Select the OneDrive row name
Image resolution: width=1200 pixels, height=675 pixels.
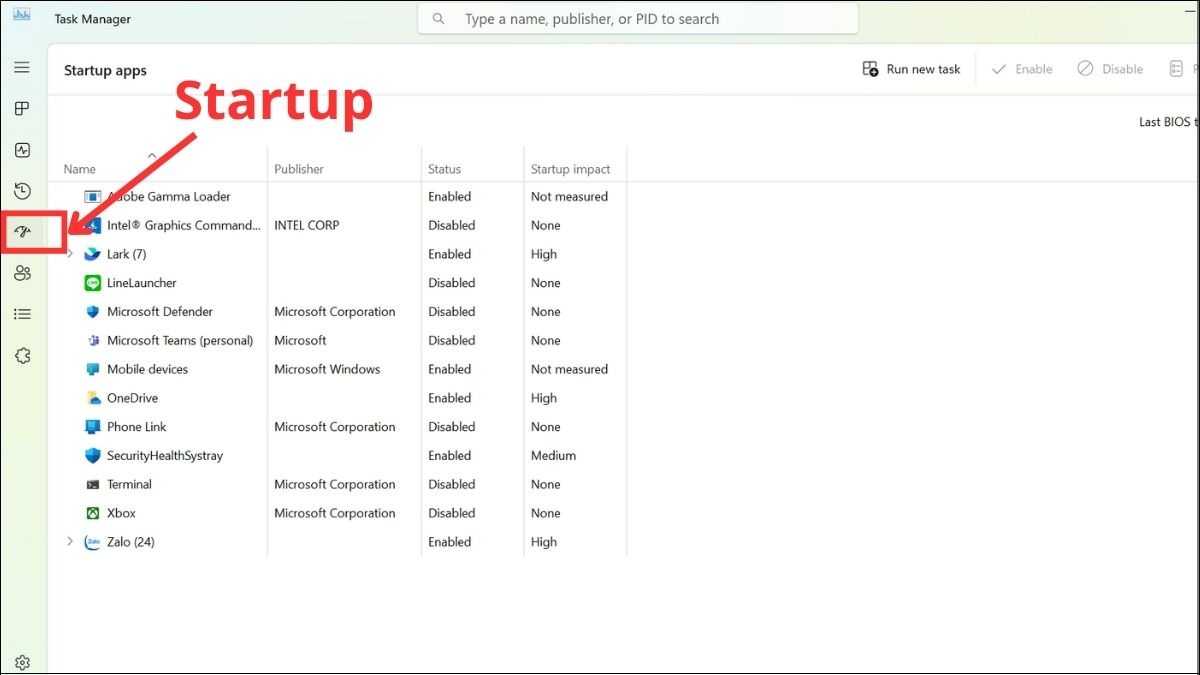(133, 398)
